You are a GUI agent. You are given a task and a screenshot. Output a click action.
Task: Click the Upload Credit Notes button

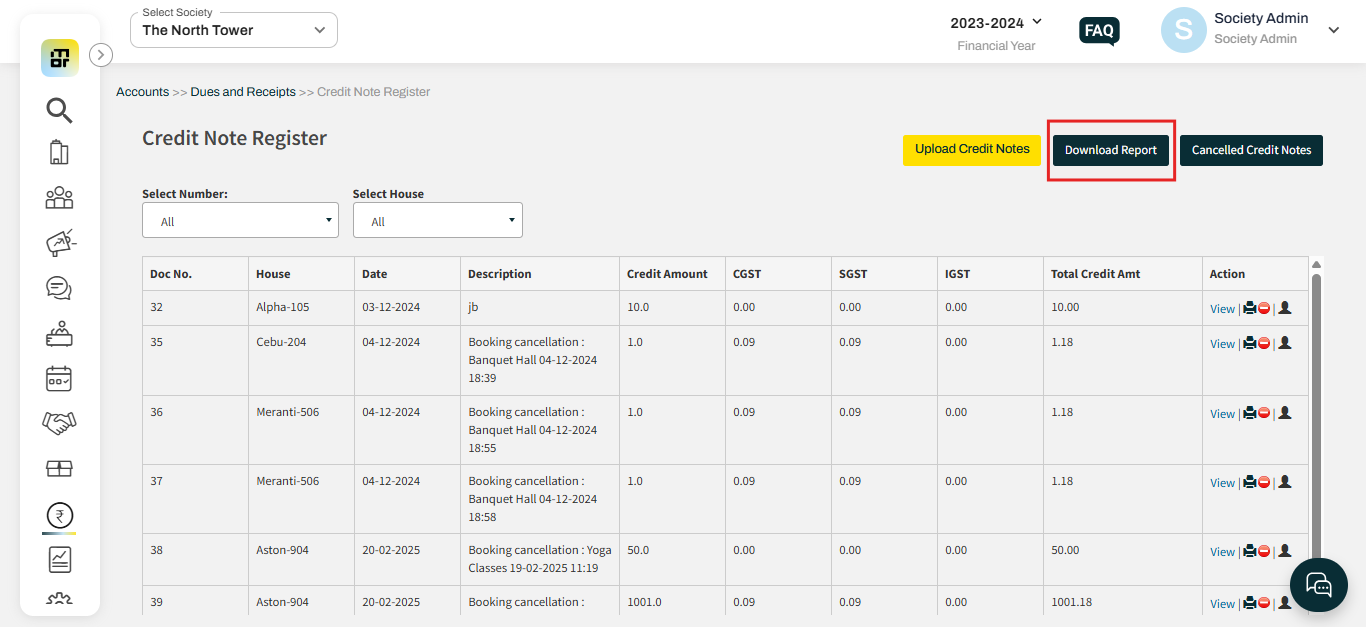point(972,150)
